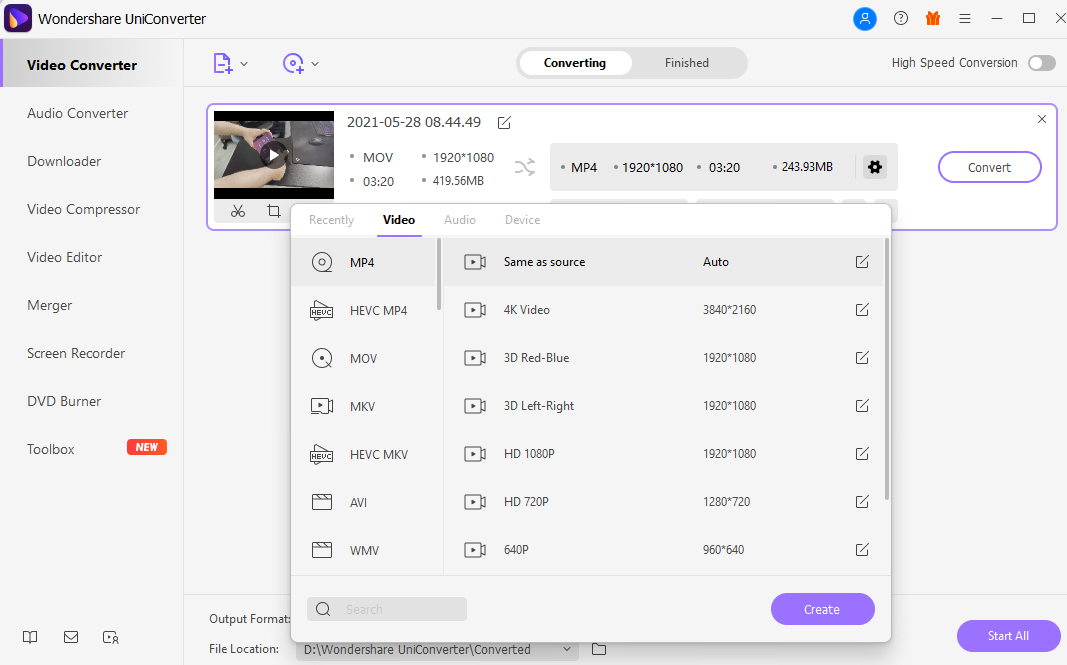
Task: Edit the 3D Red-Blue preset settings
Action: tap(862, 358)
